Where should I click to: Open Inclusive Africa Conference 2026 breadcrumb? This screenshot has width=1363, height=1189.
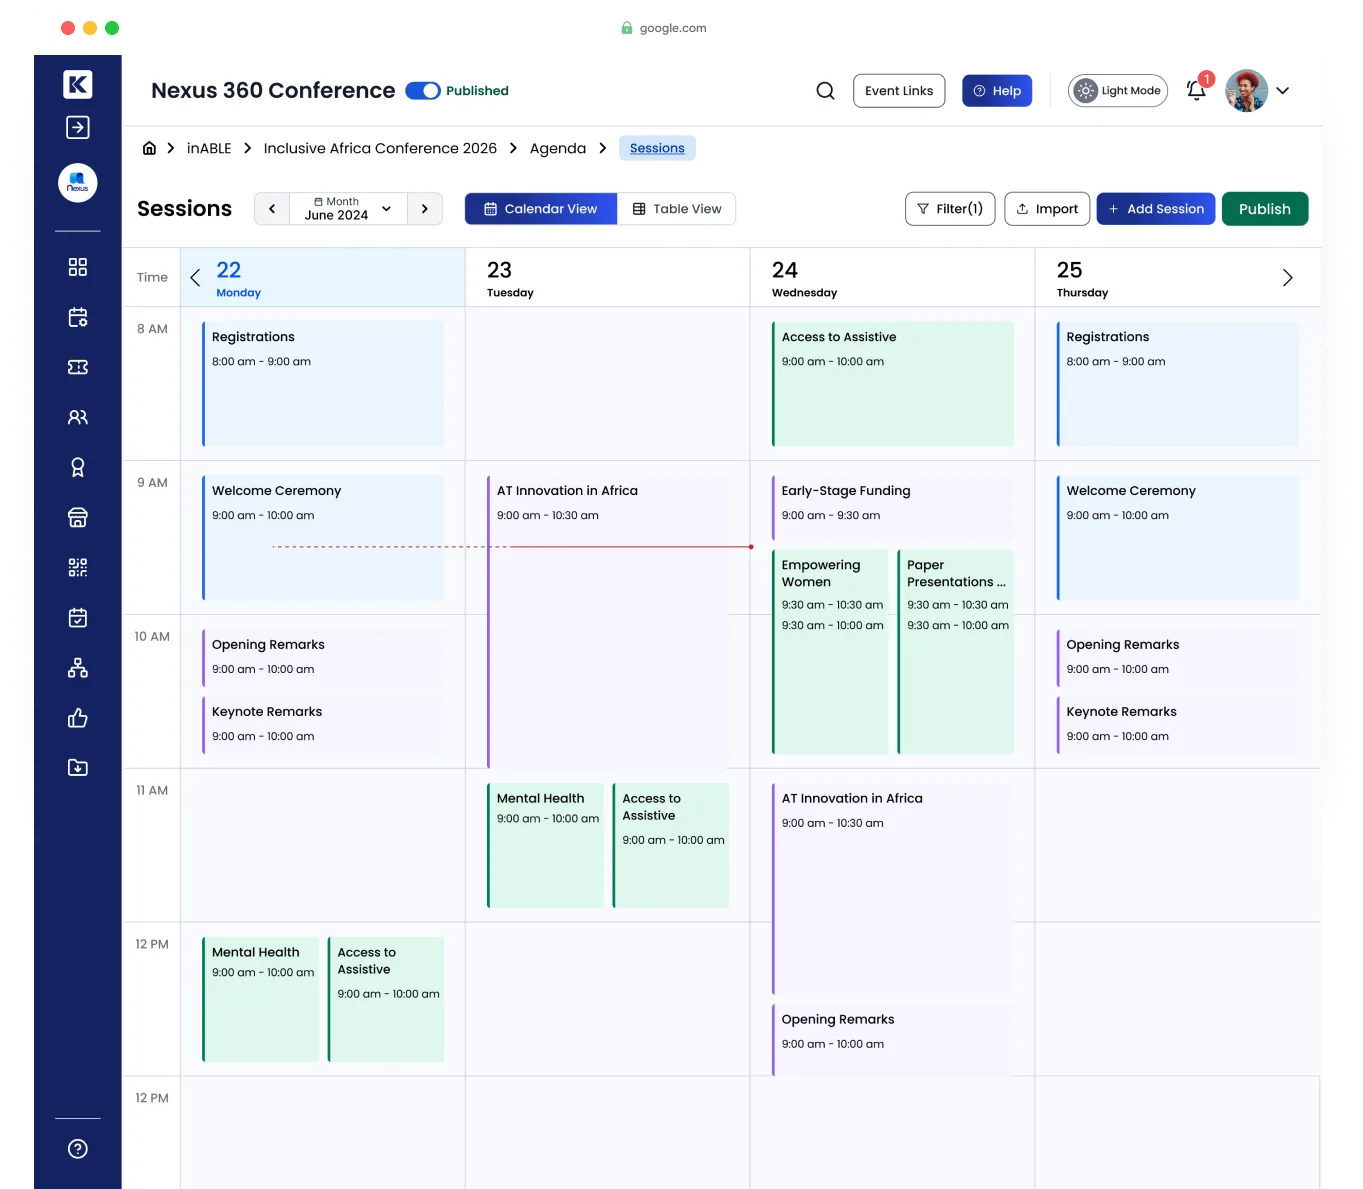[380, 148]
